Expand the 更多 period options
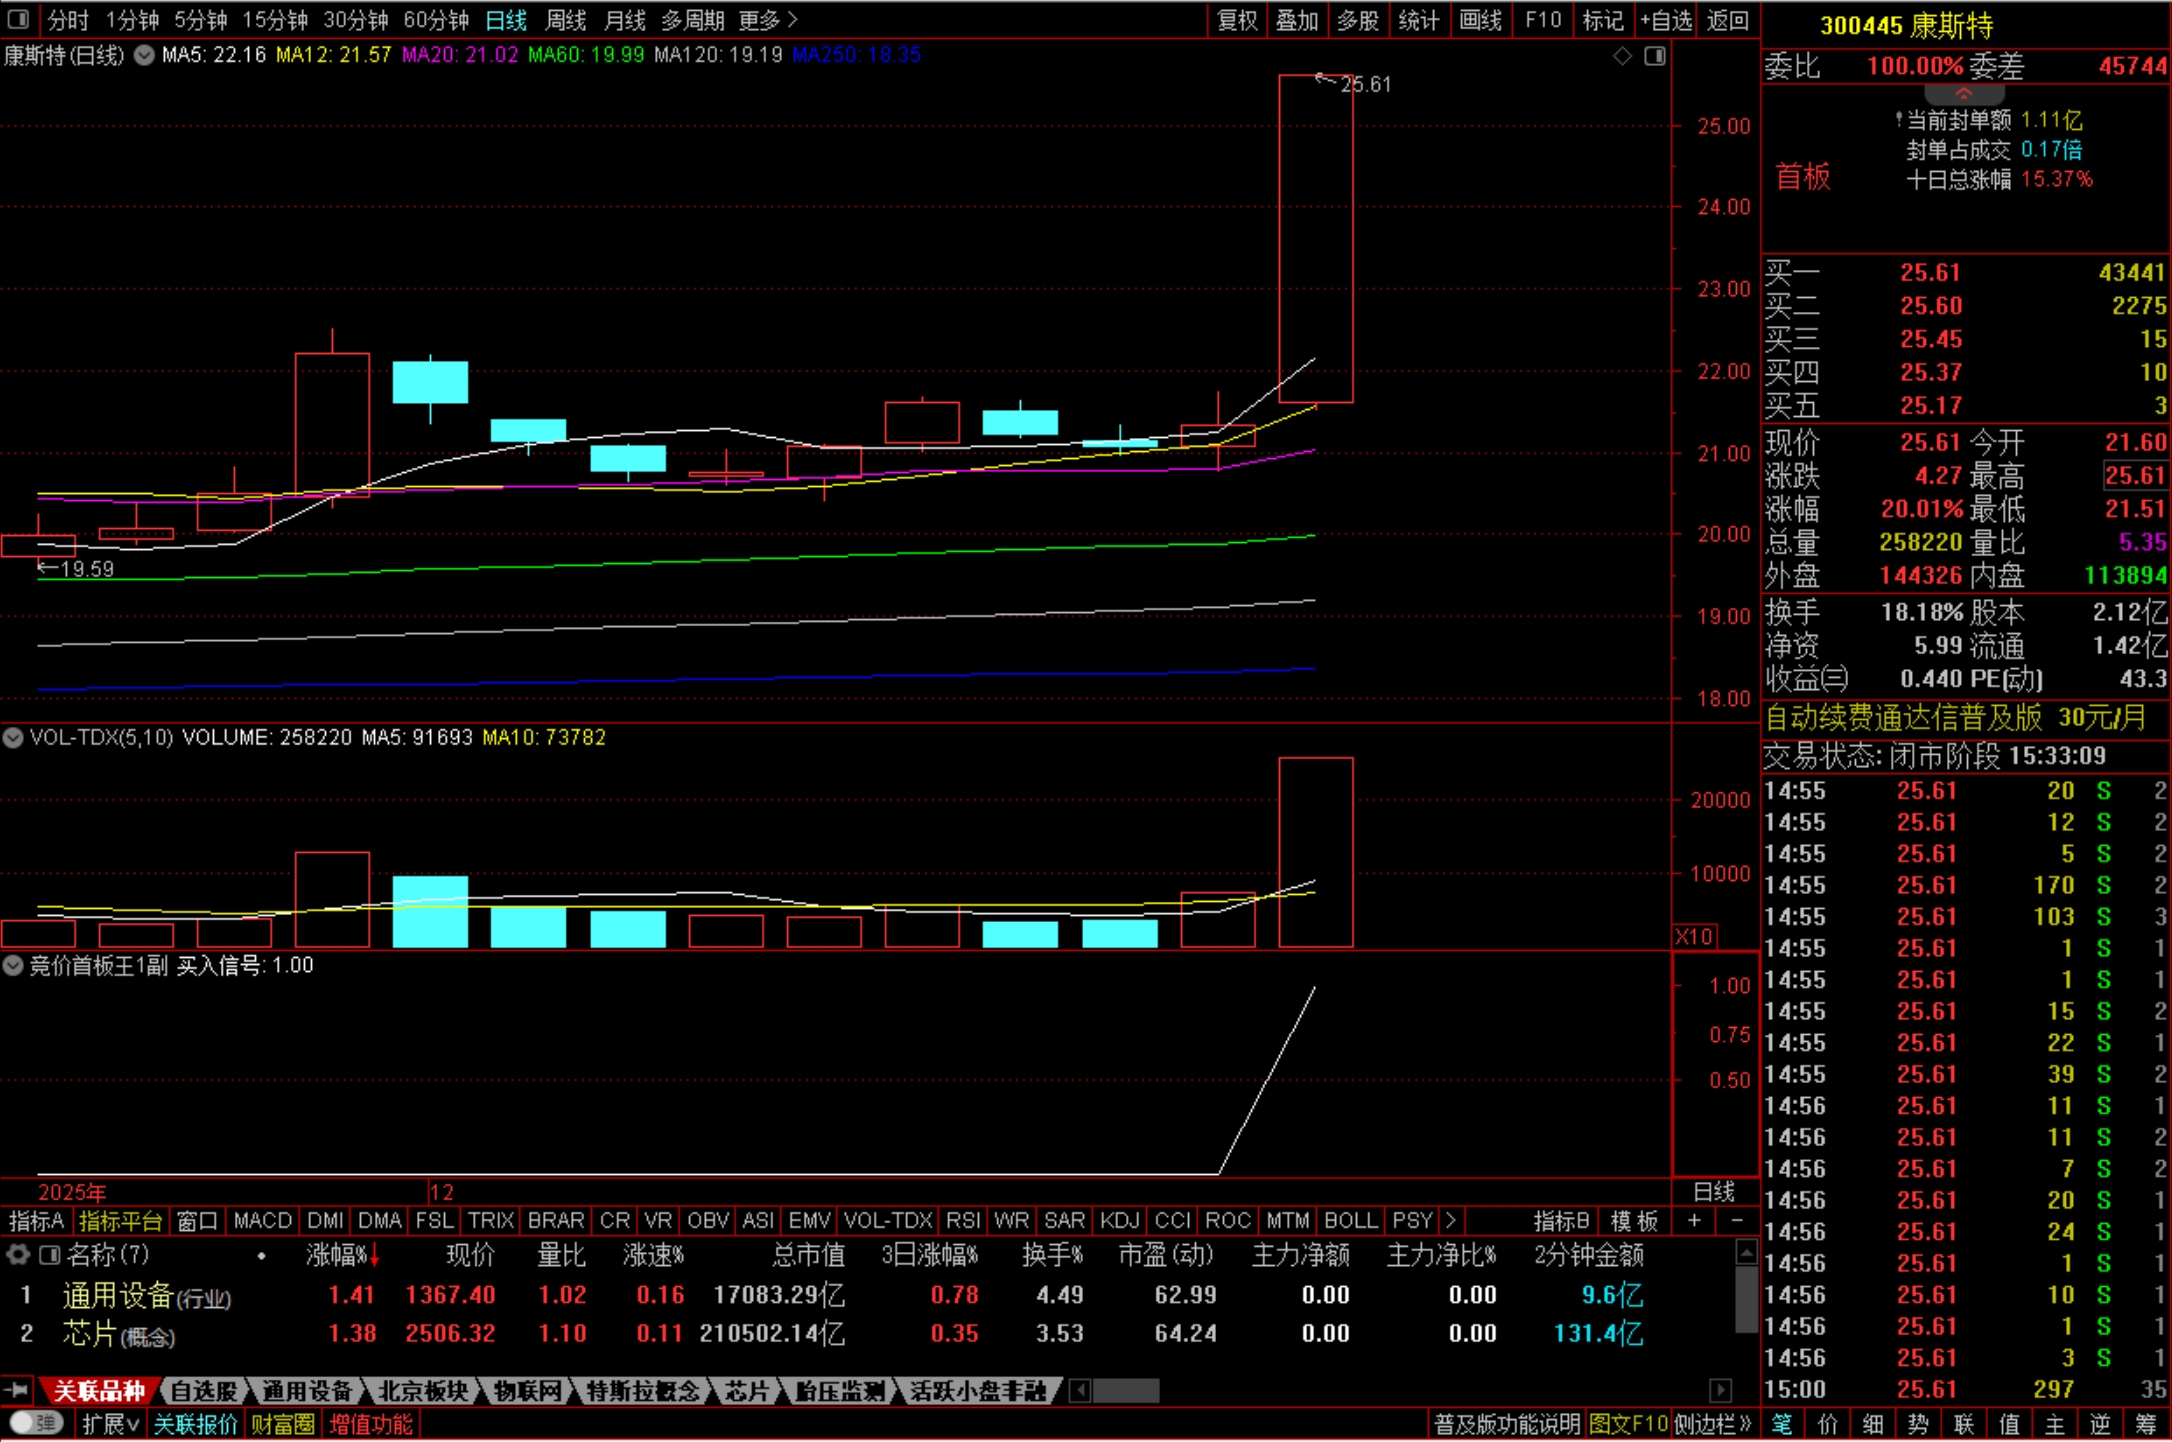This screenshot has height=1442, width=2172. pyautogui.click(x=768, y=20)
